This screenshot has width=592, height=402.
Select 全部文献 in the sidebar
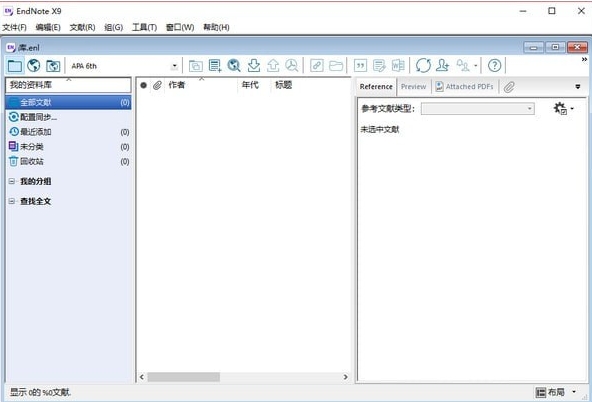68,102
